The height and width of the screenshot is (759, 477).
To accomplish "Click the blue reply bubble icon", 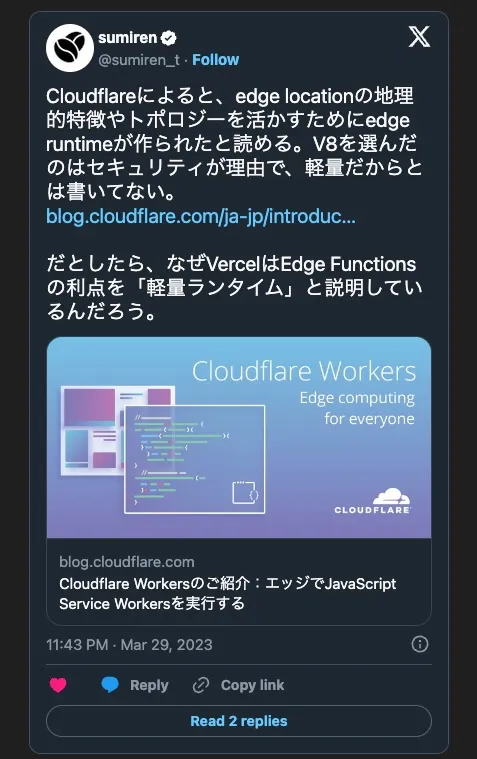I will 110,685.
